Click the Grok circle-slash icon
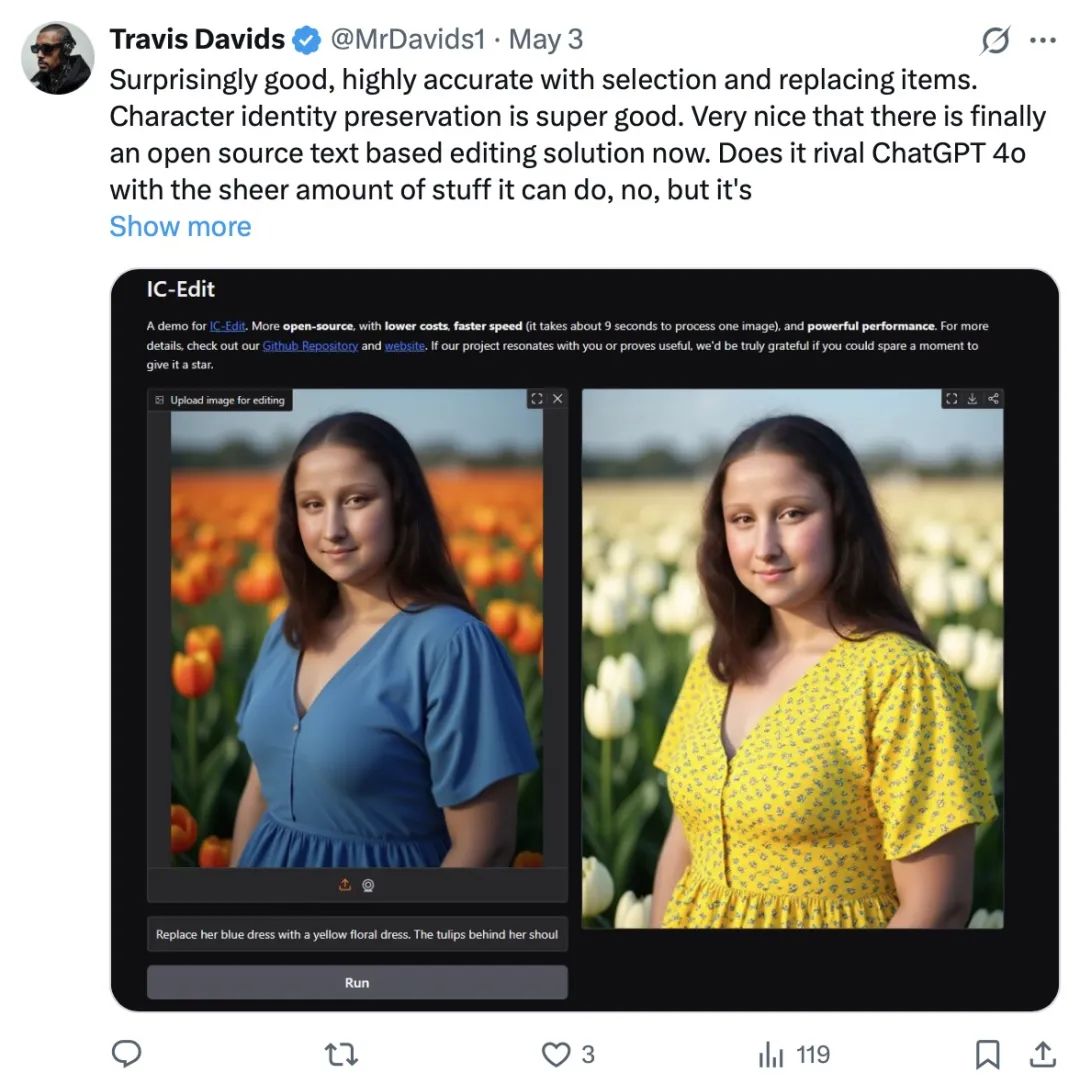The height and width of the screenshot is (1084, 1080). click(x=995, y=40)
